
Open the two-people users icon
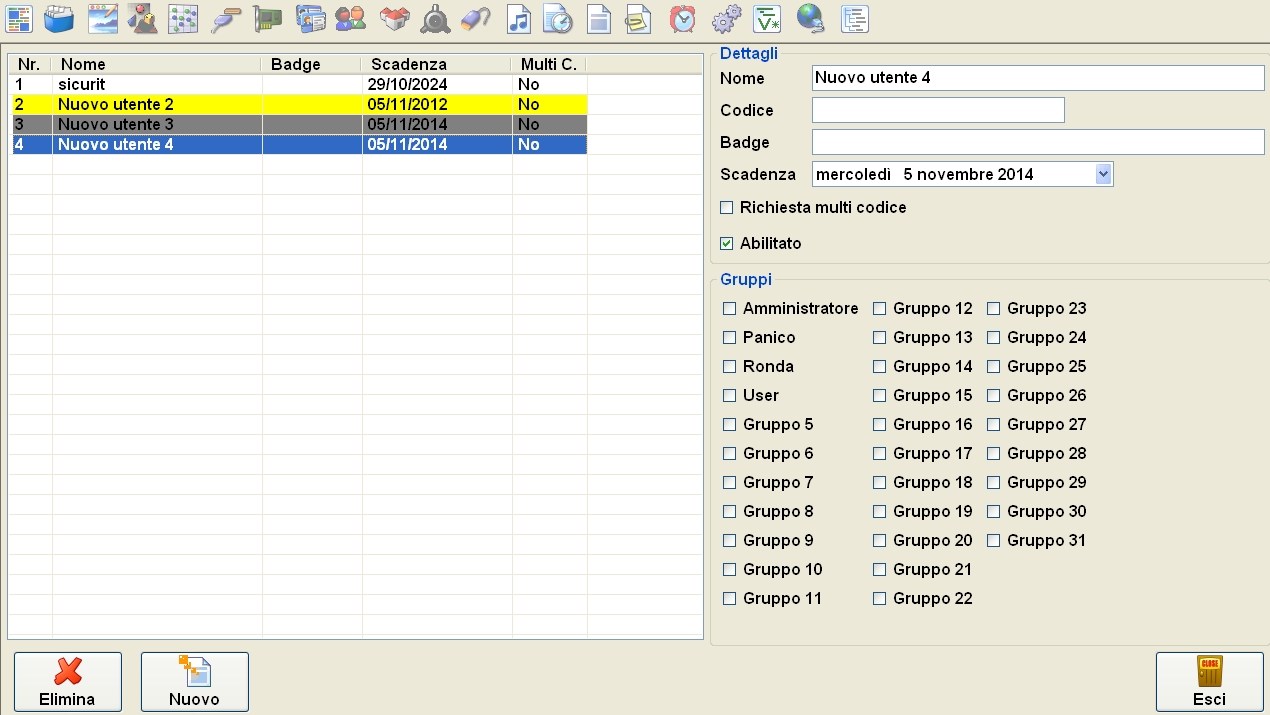point(350,18)
